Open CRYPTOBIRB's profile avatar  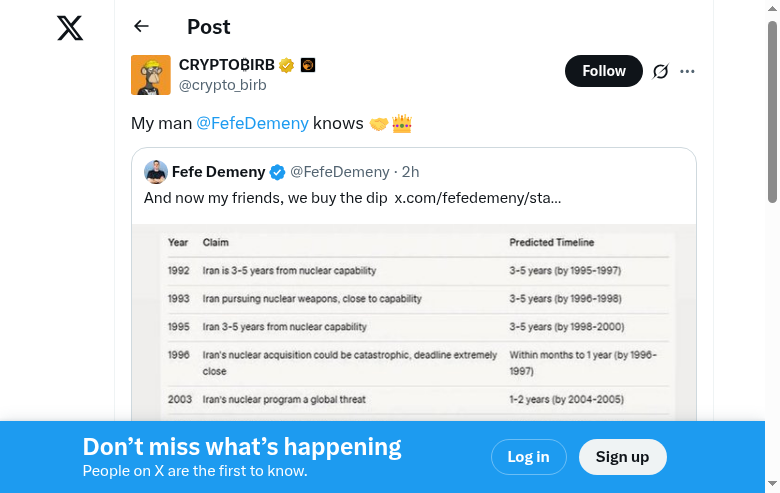pos(151,75)
